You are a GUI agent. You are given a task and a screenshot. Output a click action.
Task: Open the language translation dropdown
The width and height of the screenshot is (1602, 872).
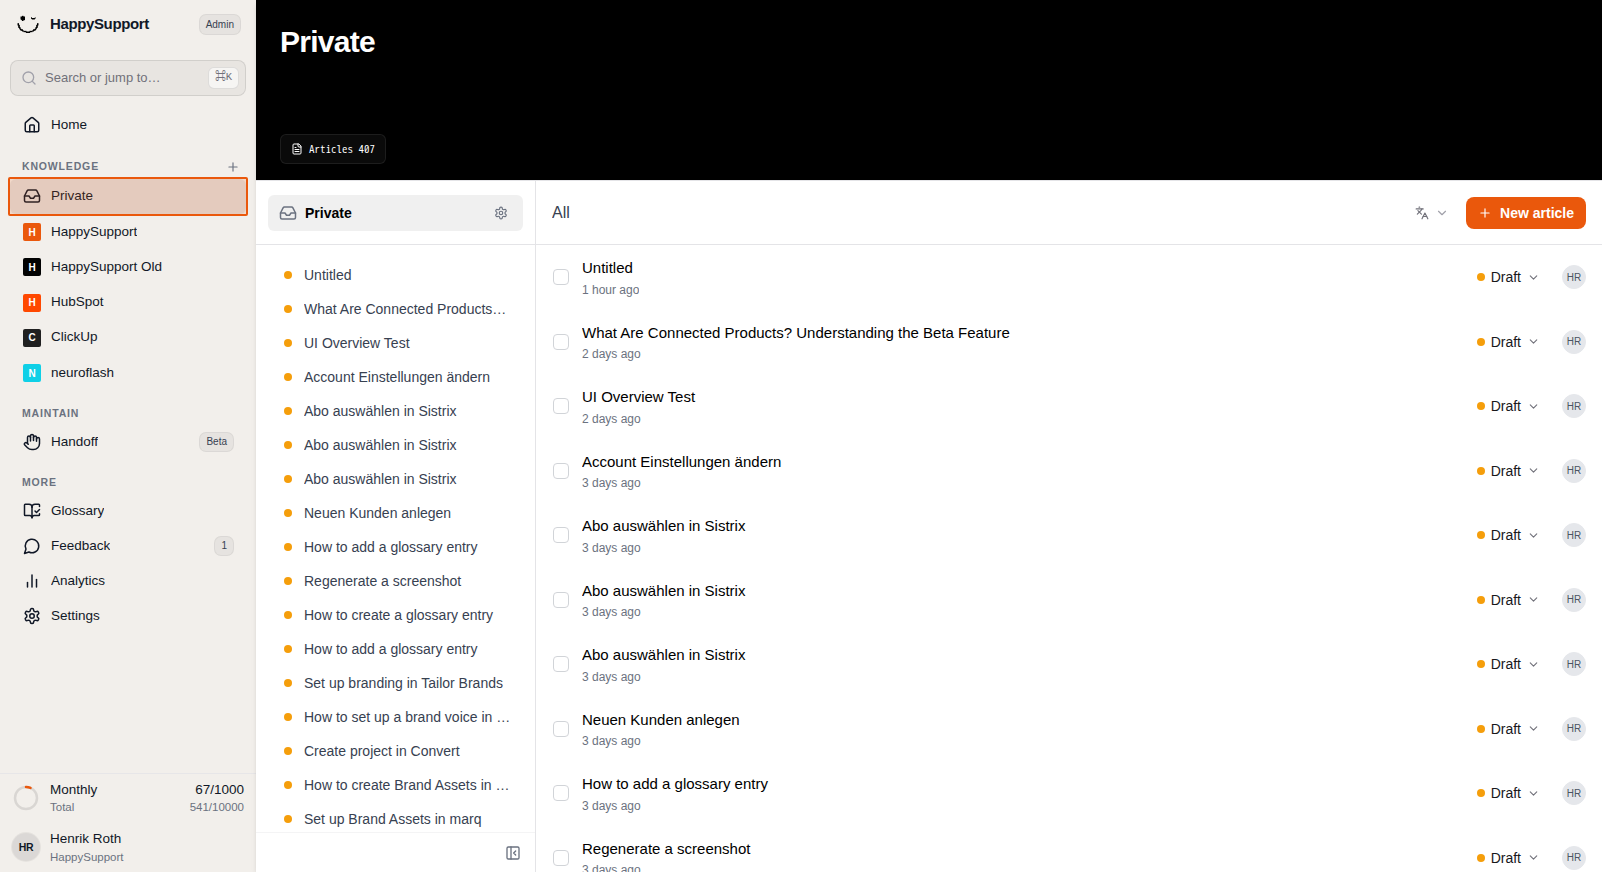pyautogui.click(x=1431, y=213)
